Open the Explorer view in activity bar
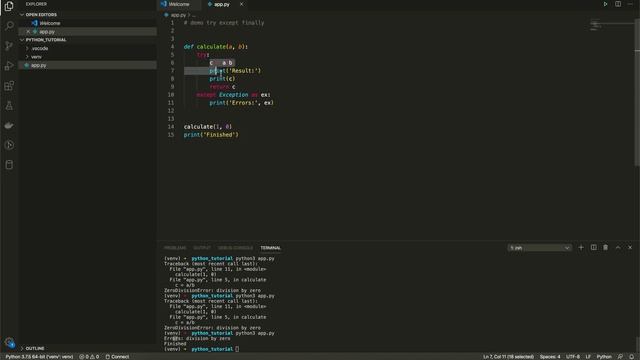 (9, 7)
